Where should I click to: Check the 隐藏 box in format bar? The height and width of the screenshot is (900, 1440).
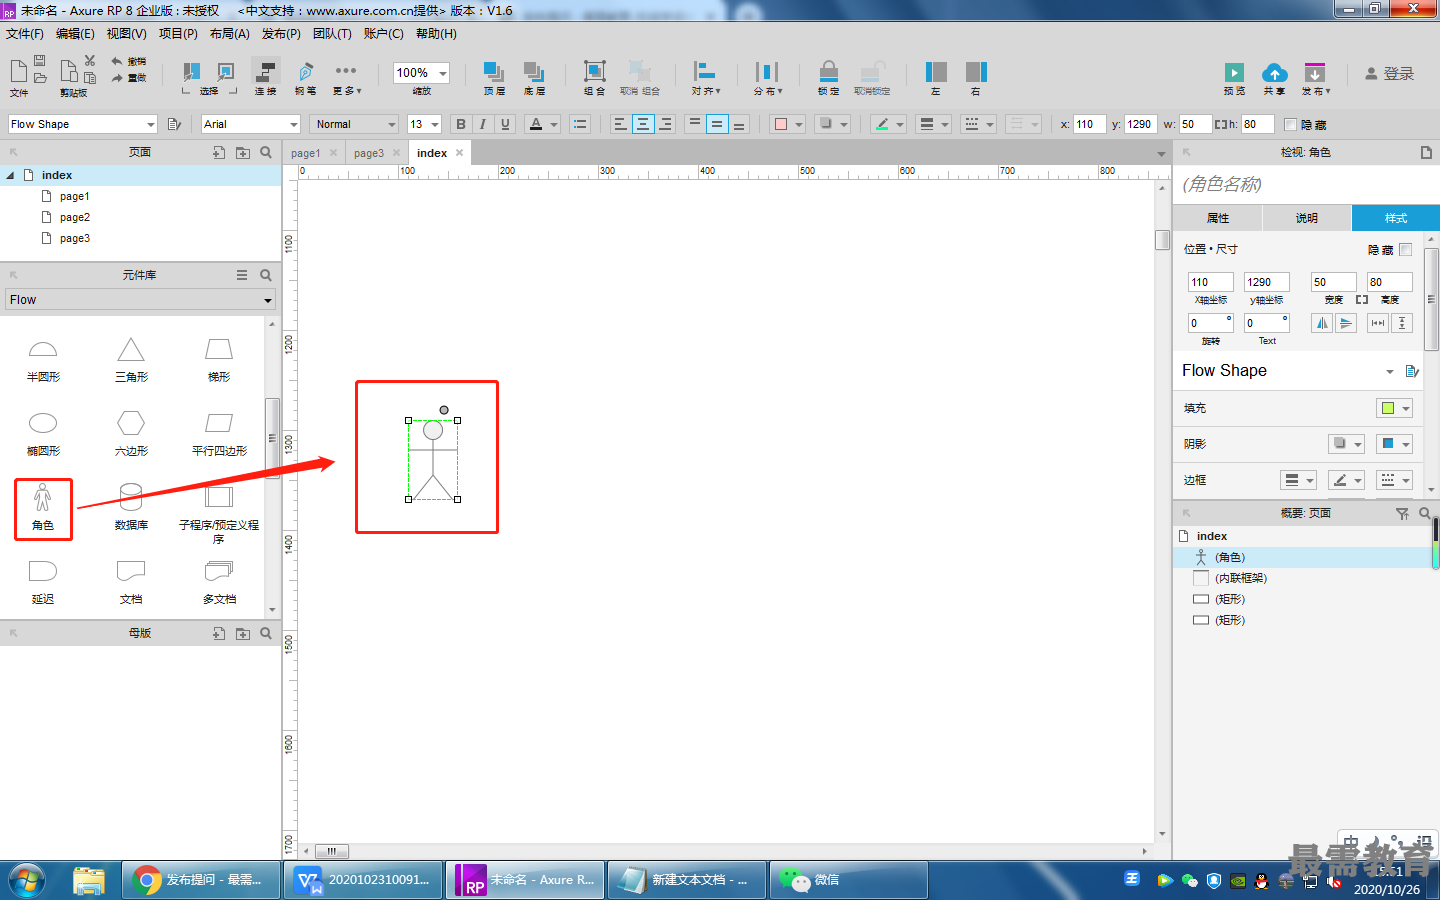pyautogui.click(x=1290, y=125)
